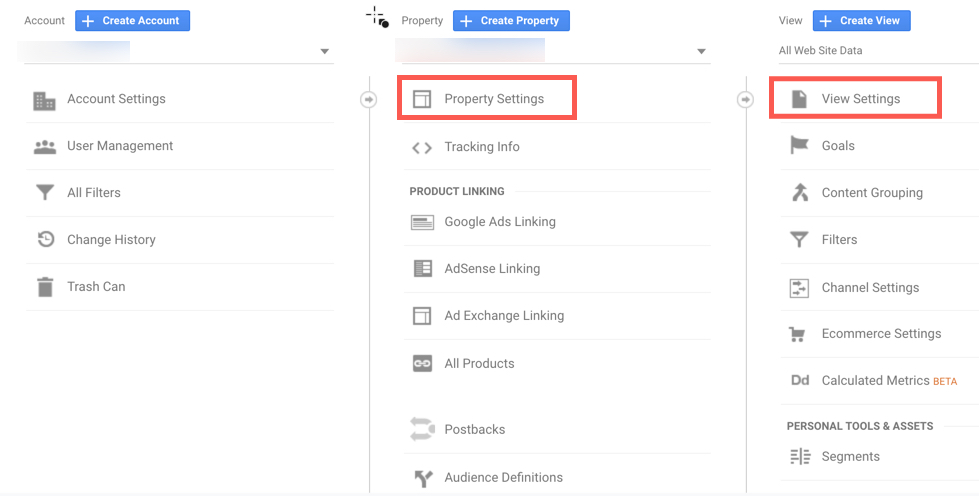Expand the Property selector dropdown
Viewport: 979px width, 496px height.
click(x=701, y=52)
